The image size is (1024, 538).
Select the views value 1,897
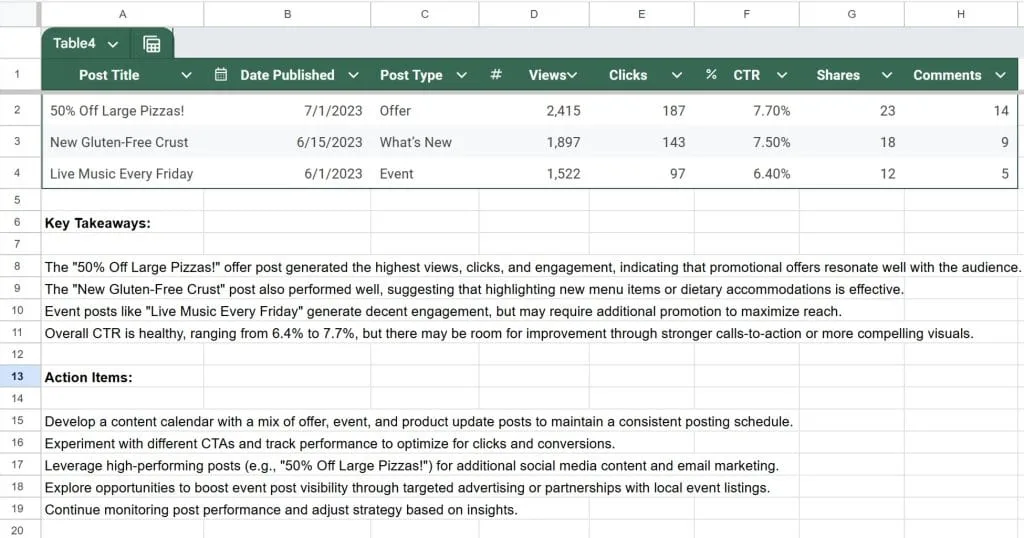534,142
